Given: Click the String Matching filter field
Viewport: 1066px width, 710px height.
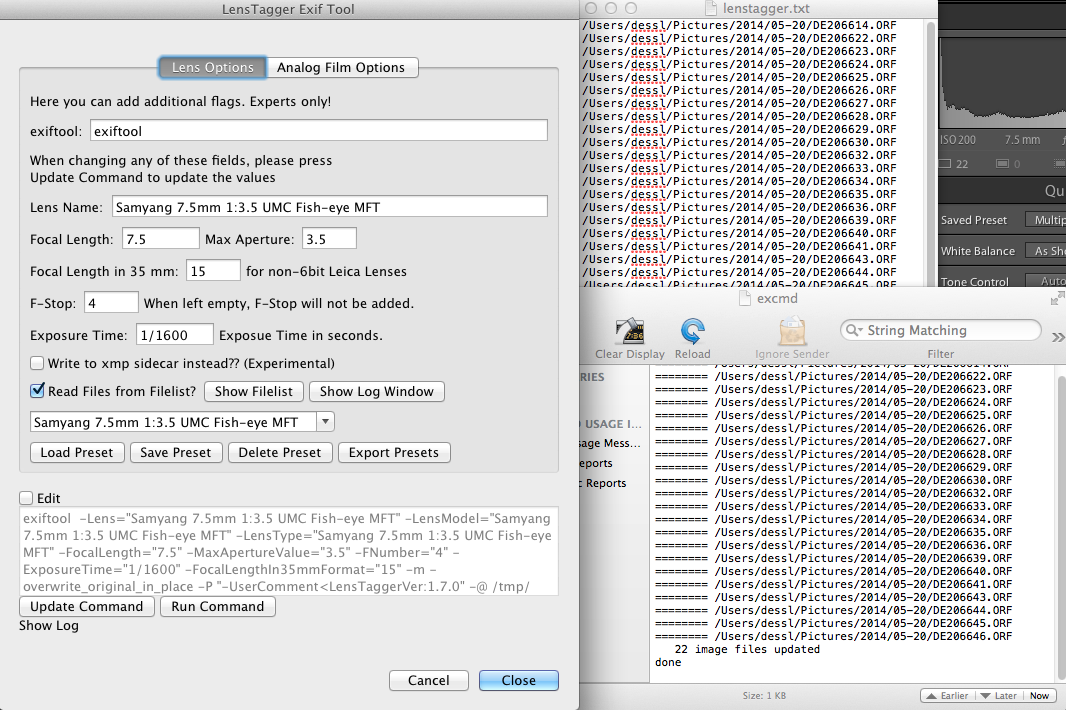Looking at the screenshot, I should coord(941,331).
